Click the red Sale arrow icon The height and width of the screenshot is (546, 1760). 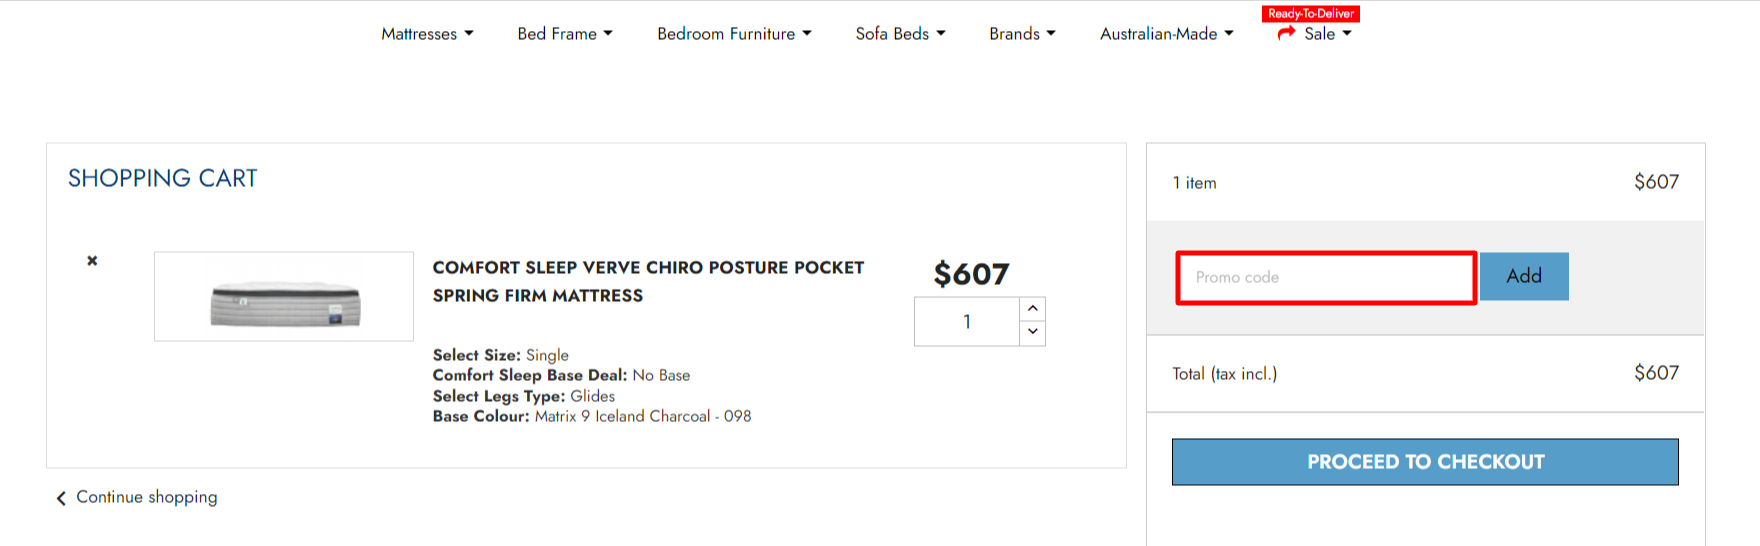coord(1286,33)
